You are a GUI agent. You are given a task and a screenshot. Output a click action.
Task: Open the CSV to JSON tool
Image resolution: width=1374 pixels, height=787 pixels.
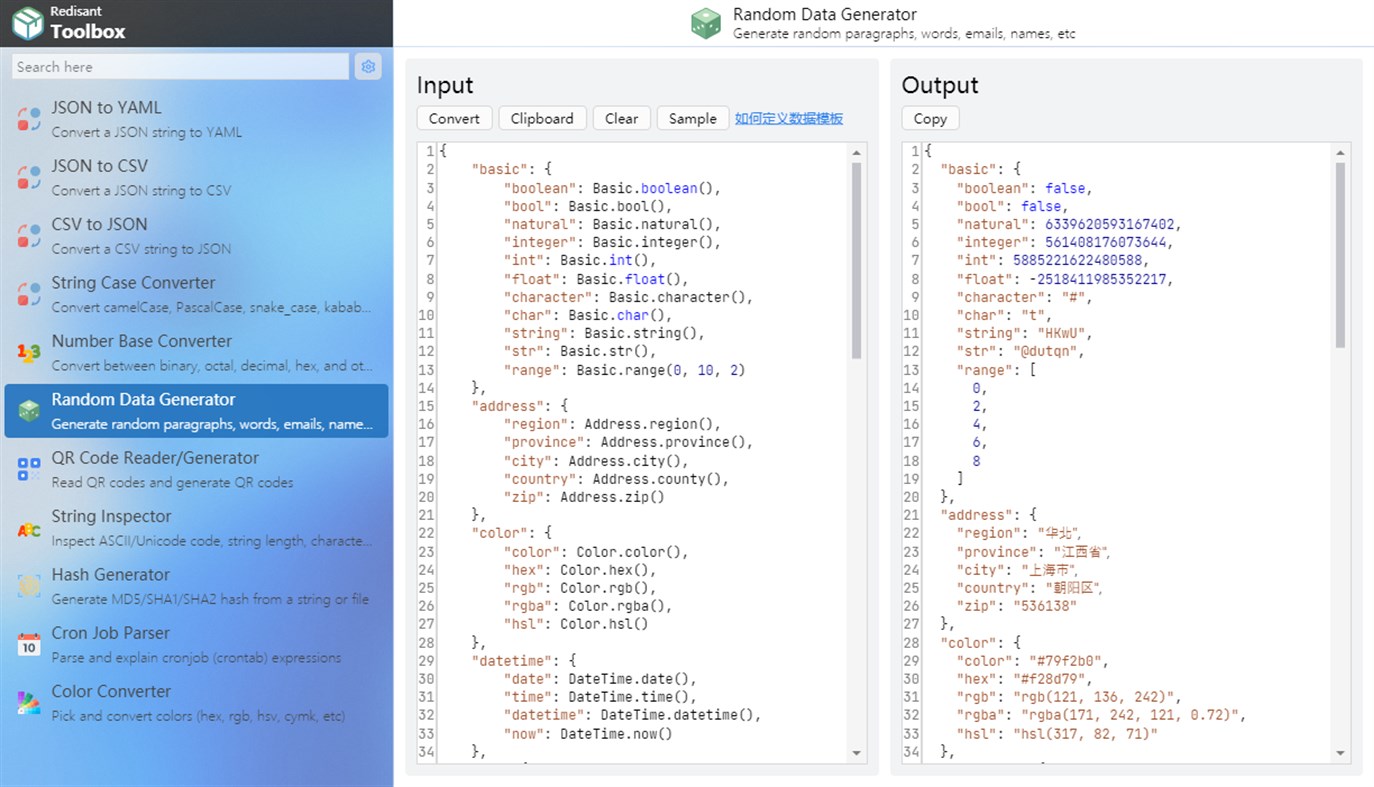click(x=196, y=236)
